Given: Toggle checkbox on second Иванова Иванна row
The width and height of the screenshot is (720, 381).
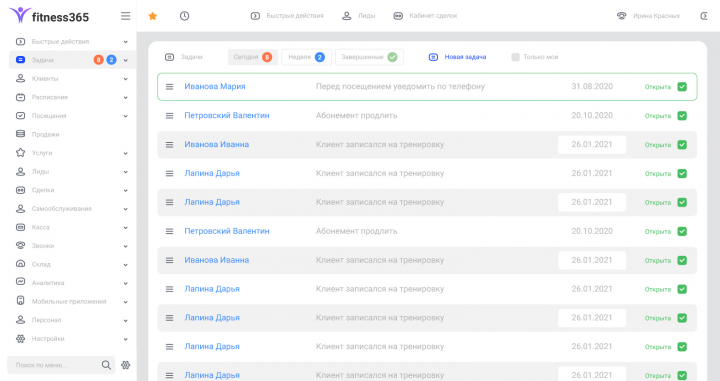Looking at the screenshot, I should 682,260.
